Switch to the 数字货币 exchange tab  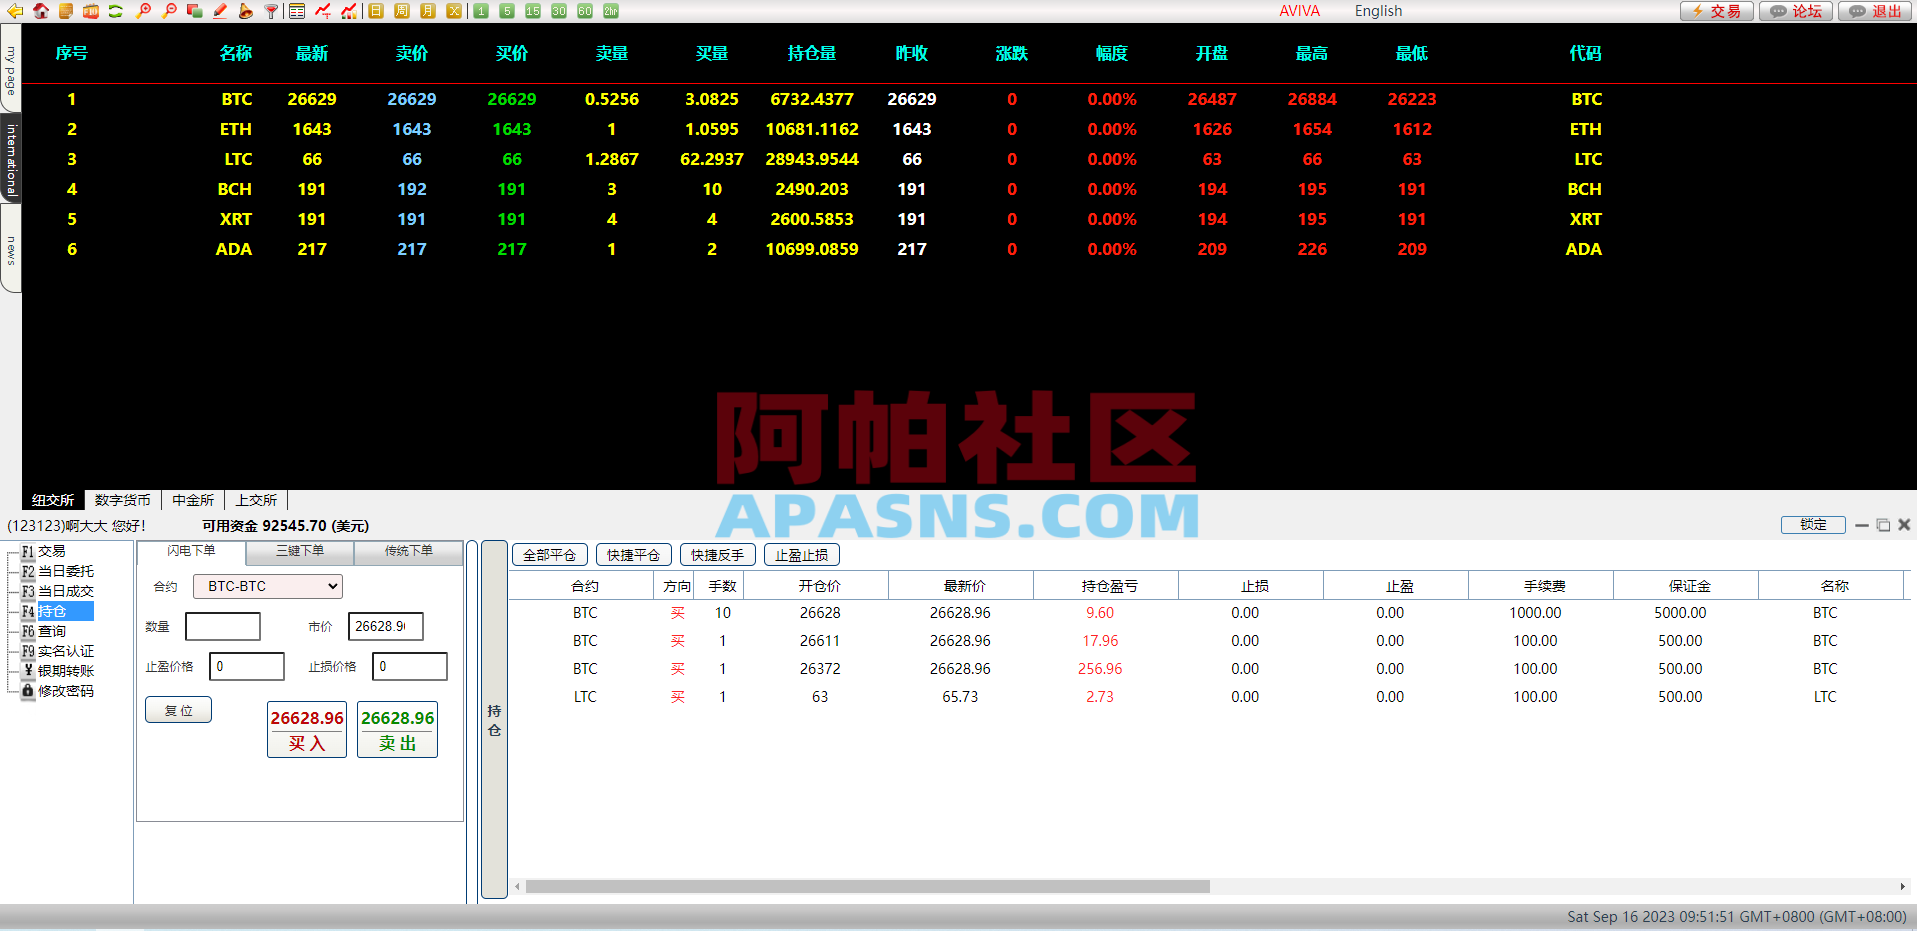coord(123,499)
